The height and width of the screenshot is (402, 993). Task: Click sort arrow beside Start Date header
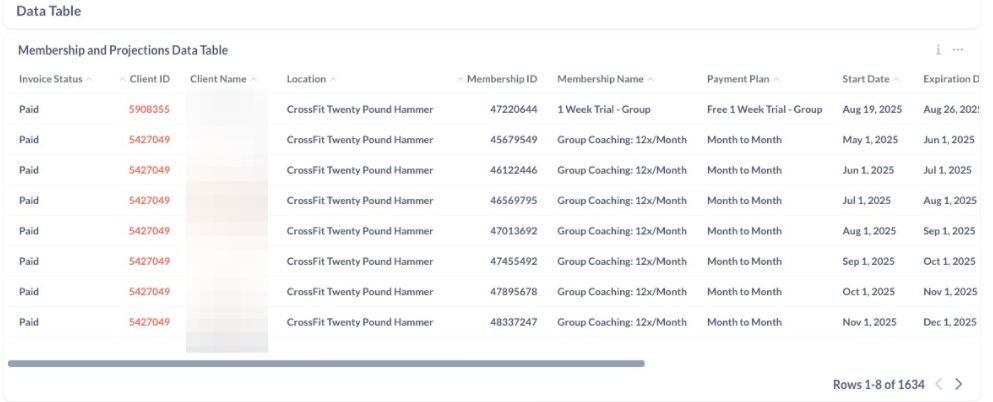coord(897,79)
